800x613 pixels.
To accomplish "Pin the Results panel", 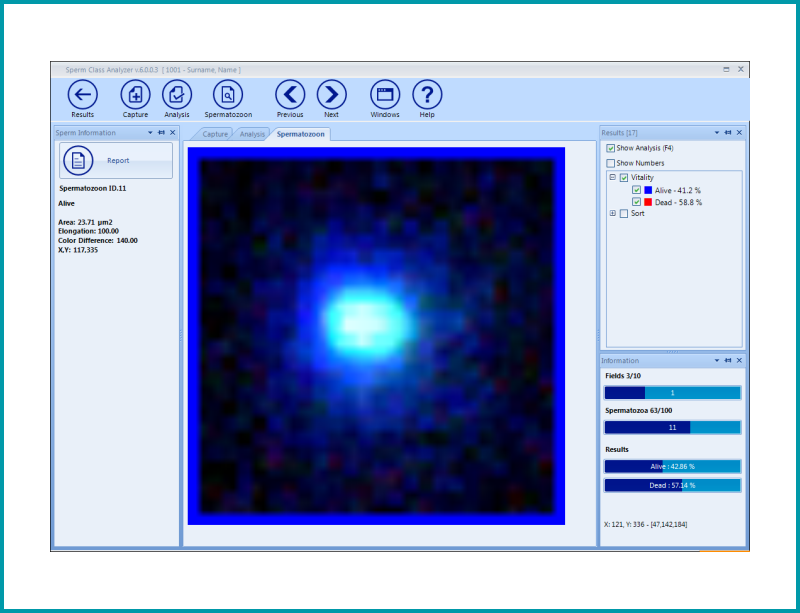I will (x=728, y=133).
